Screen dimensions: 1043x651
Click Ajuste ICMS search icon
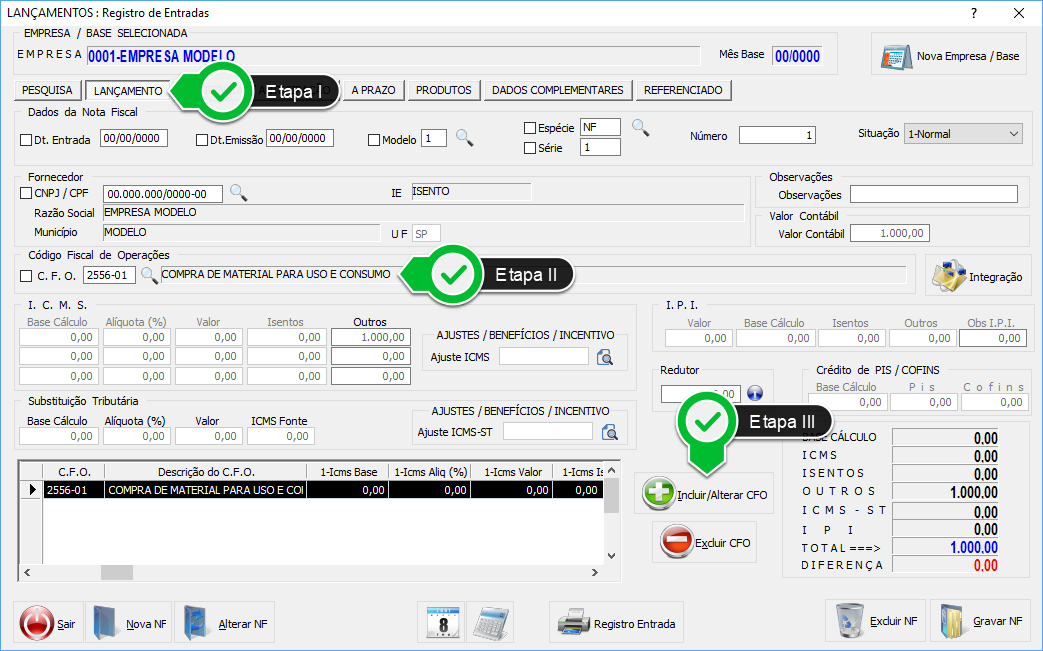605,357
